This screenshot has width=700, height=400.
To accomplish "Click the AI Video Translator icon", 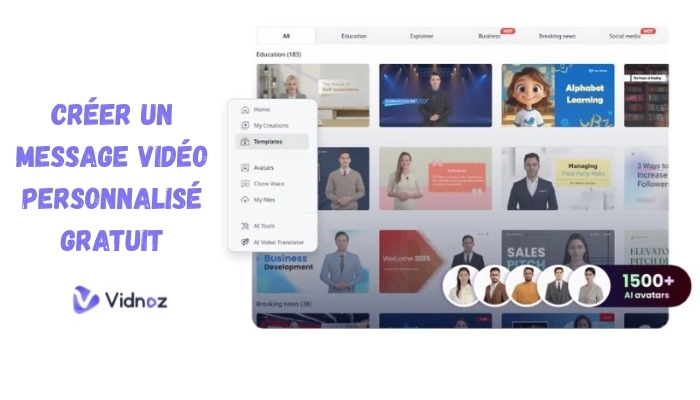I will point(245,242).
